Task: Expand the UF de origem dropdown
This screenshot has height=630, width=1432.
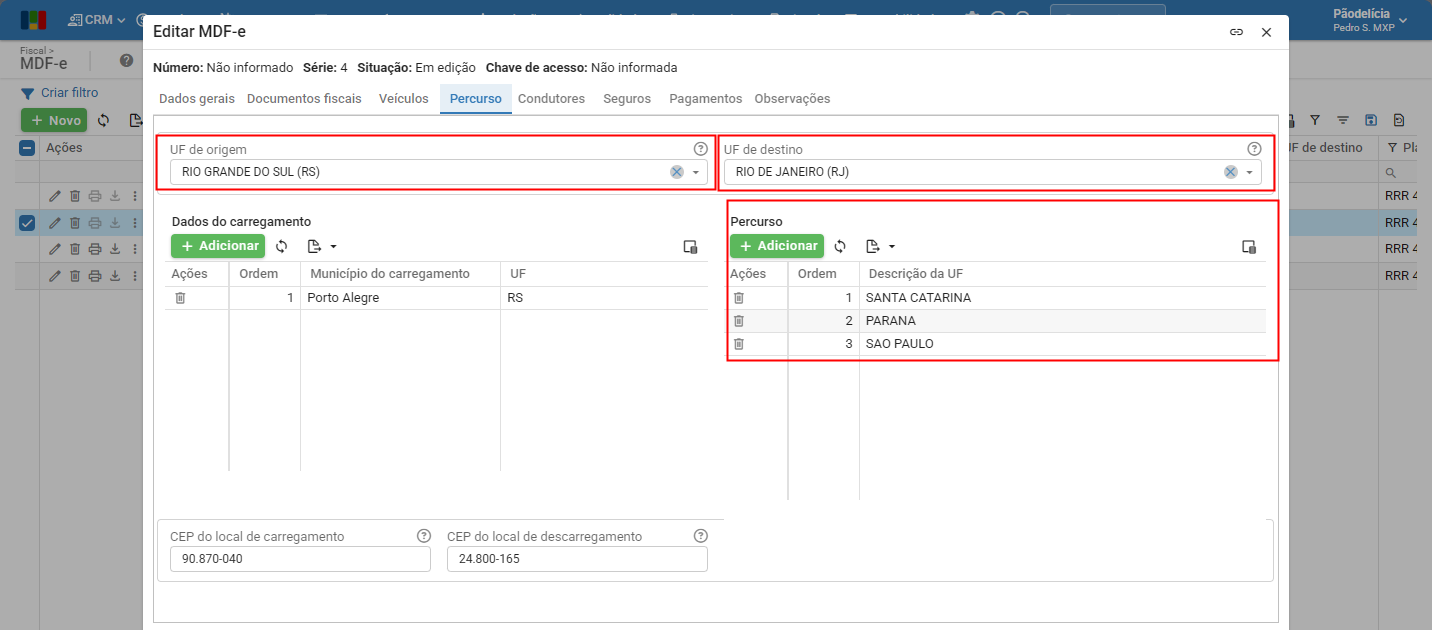Action: (x=696, y=172)
